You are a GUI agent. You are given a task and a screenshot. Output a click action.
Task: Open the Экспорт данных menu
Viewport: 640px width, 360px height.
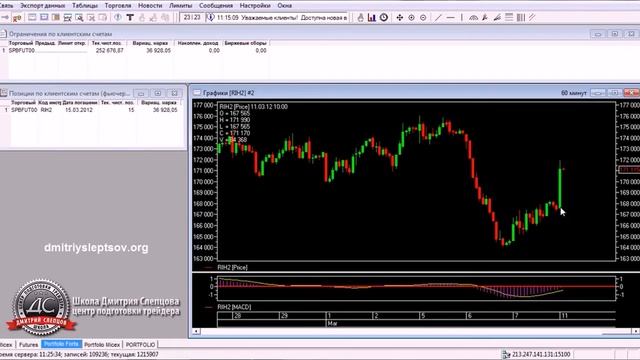point(42,6)
